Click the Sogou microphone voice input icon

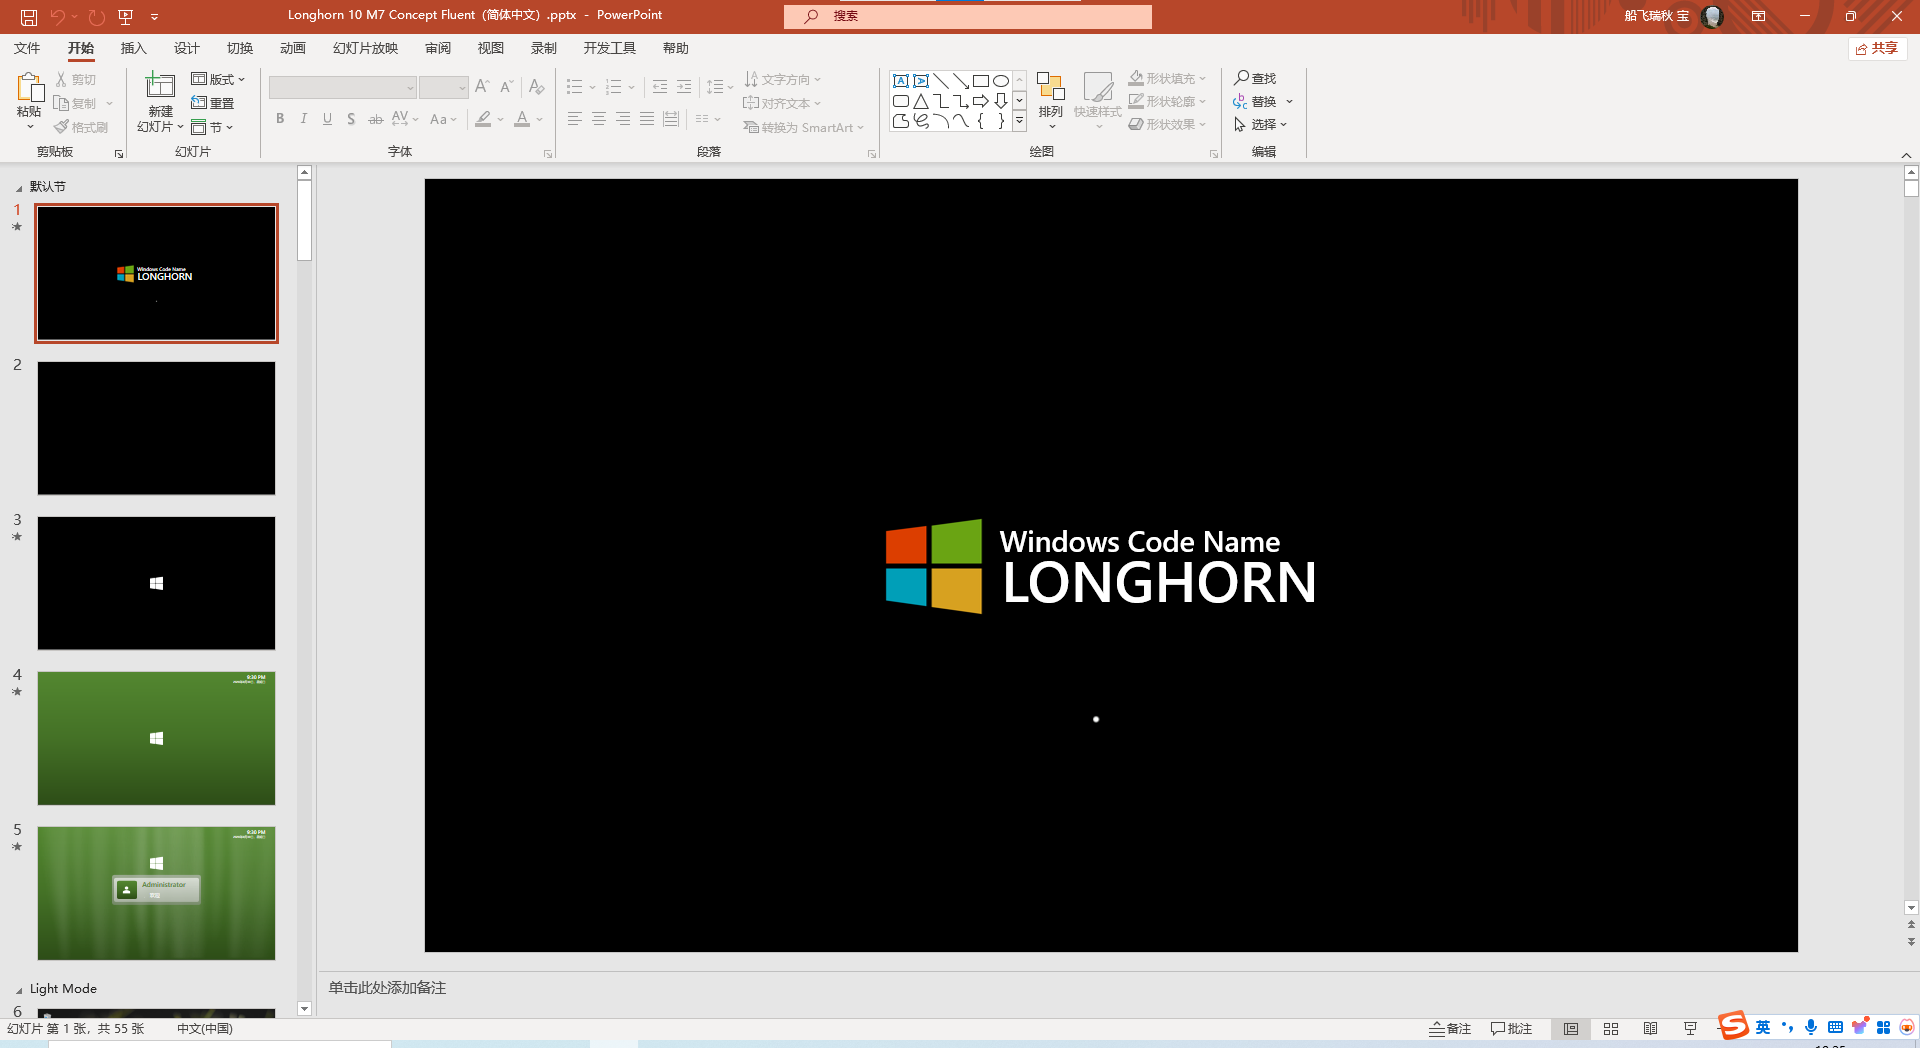point(1811,1028)
